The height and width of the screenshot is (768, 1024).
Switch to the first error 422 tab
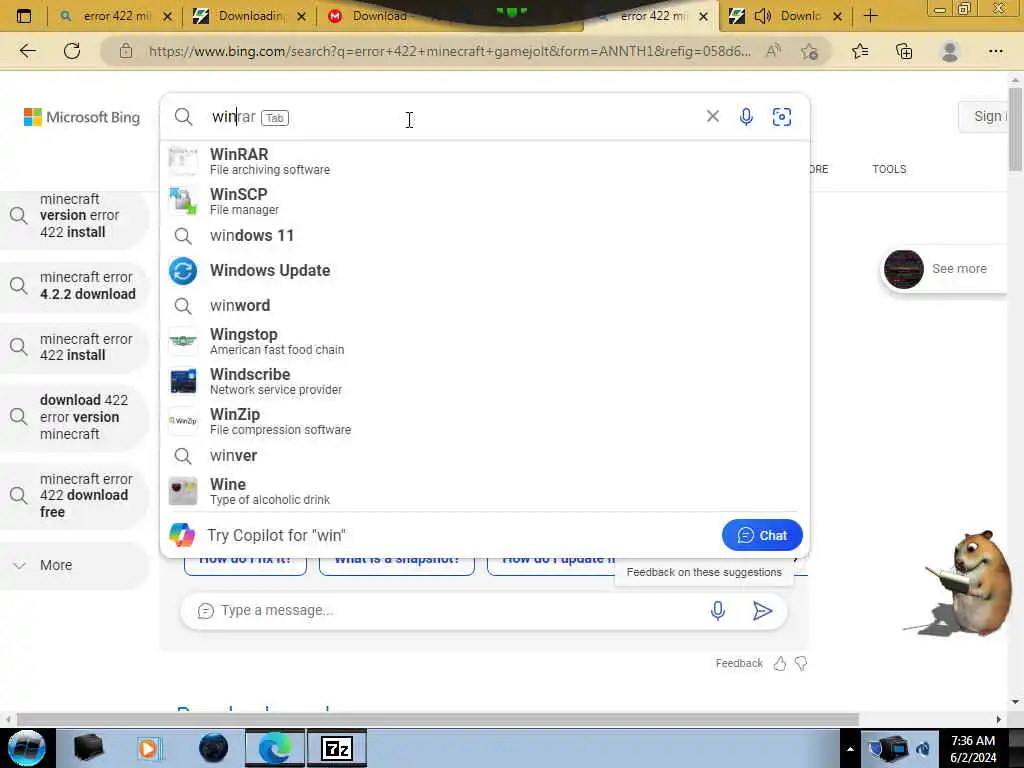coord(115,16)
